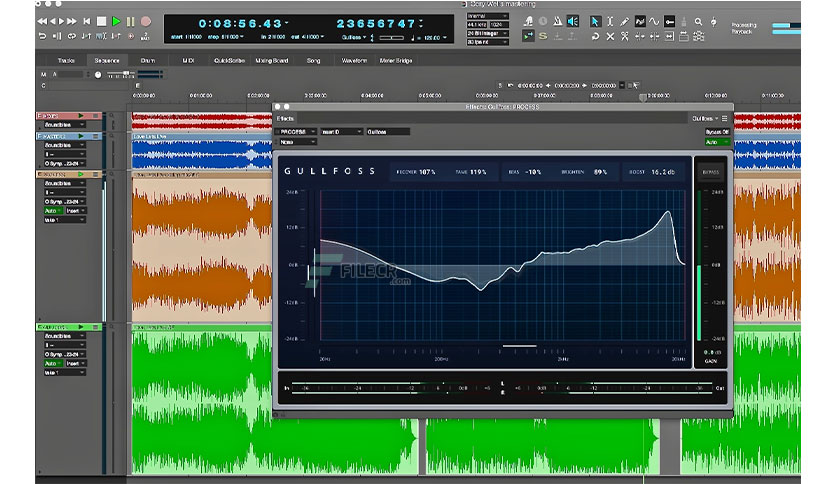Click the BRIGHTEN 89% parameter
The height and width of the screenshot is (484, 836).
[x=584, y=172]
